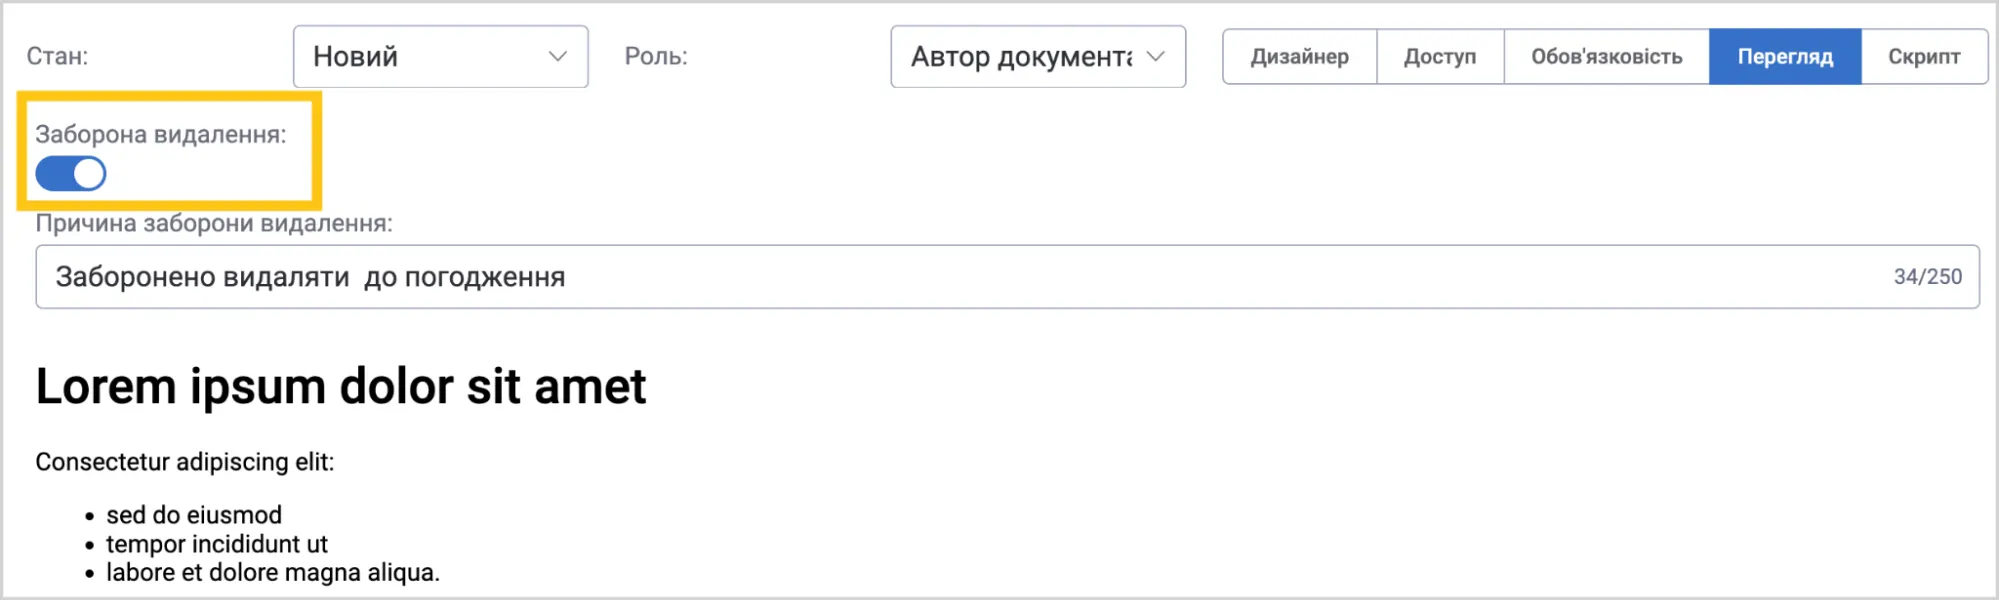Go to the Обов'язковість tab
This screenshot has height=601, width=1999.
coord(1606,57)
